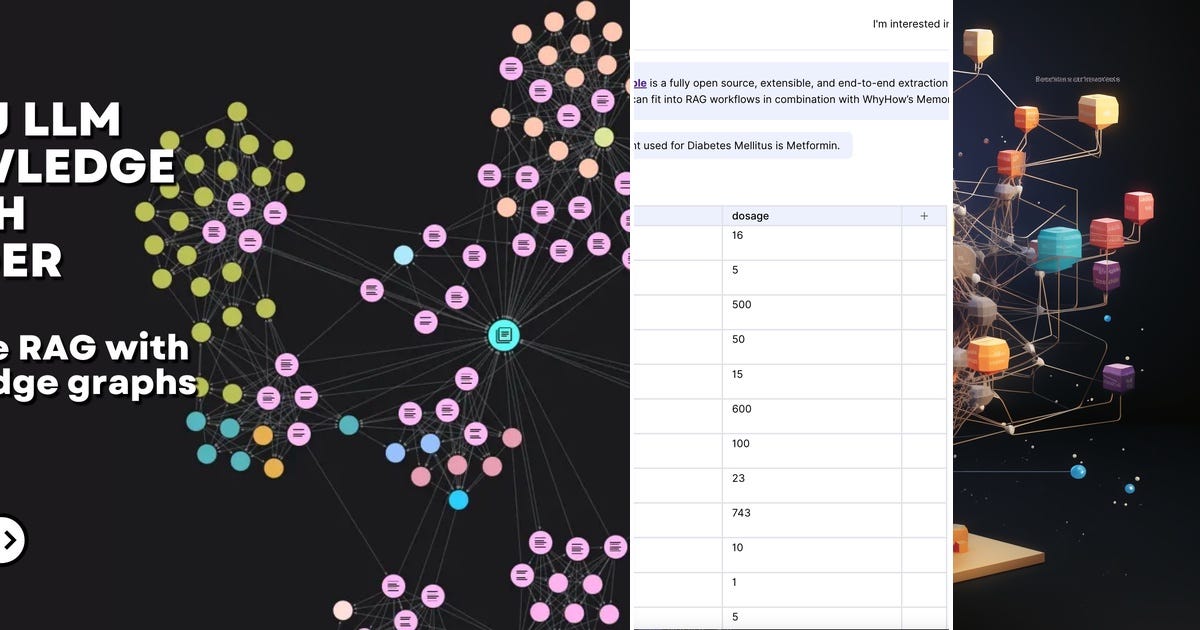Click the blue circular node below the center
1200x630 pixels.
[458, 499]
